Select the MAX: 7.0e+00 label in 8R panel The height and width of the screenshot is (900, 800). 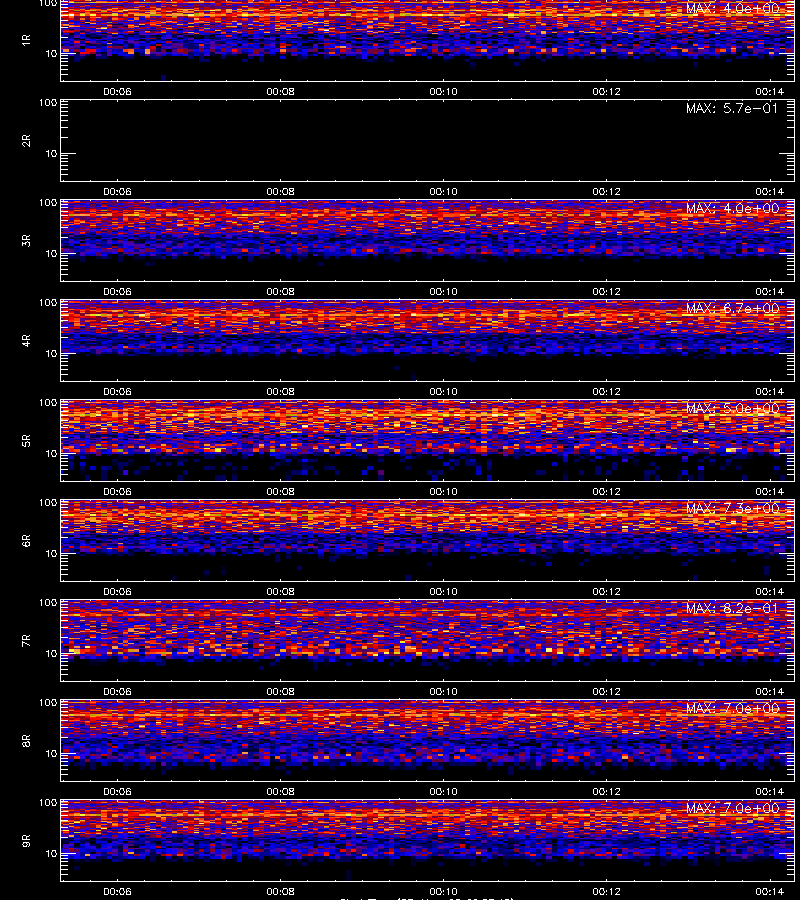click(732, 708)
